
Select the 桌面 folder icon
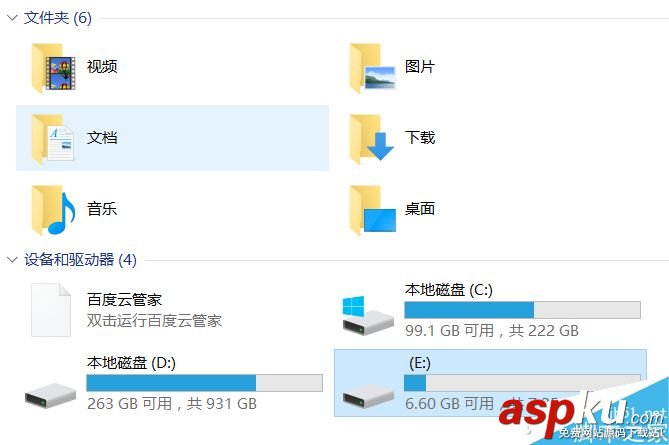pyautogui.click(x=372, y=210)
